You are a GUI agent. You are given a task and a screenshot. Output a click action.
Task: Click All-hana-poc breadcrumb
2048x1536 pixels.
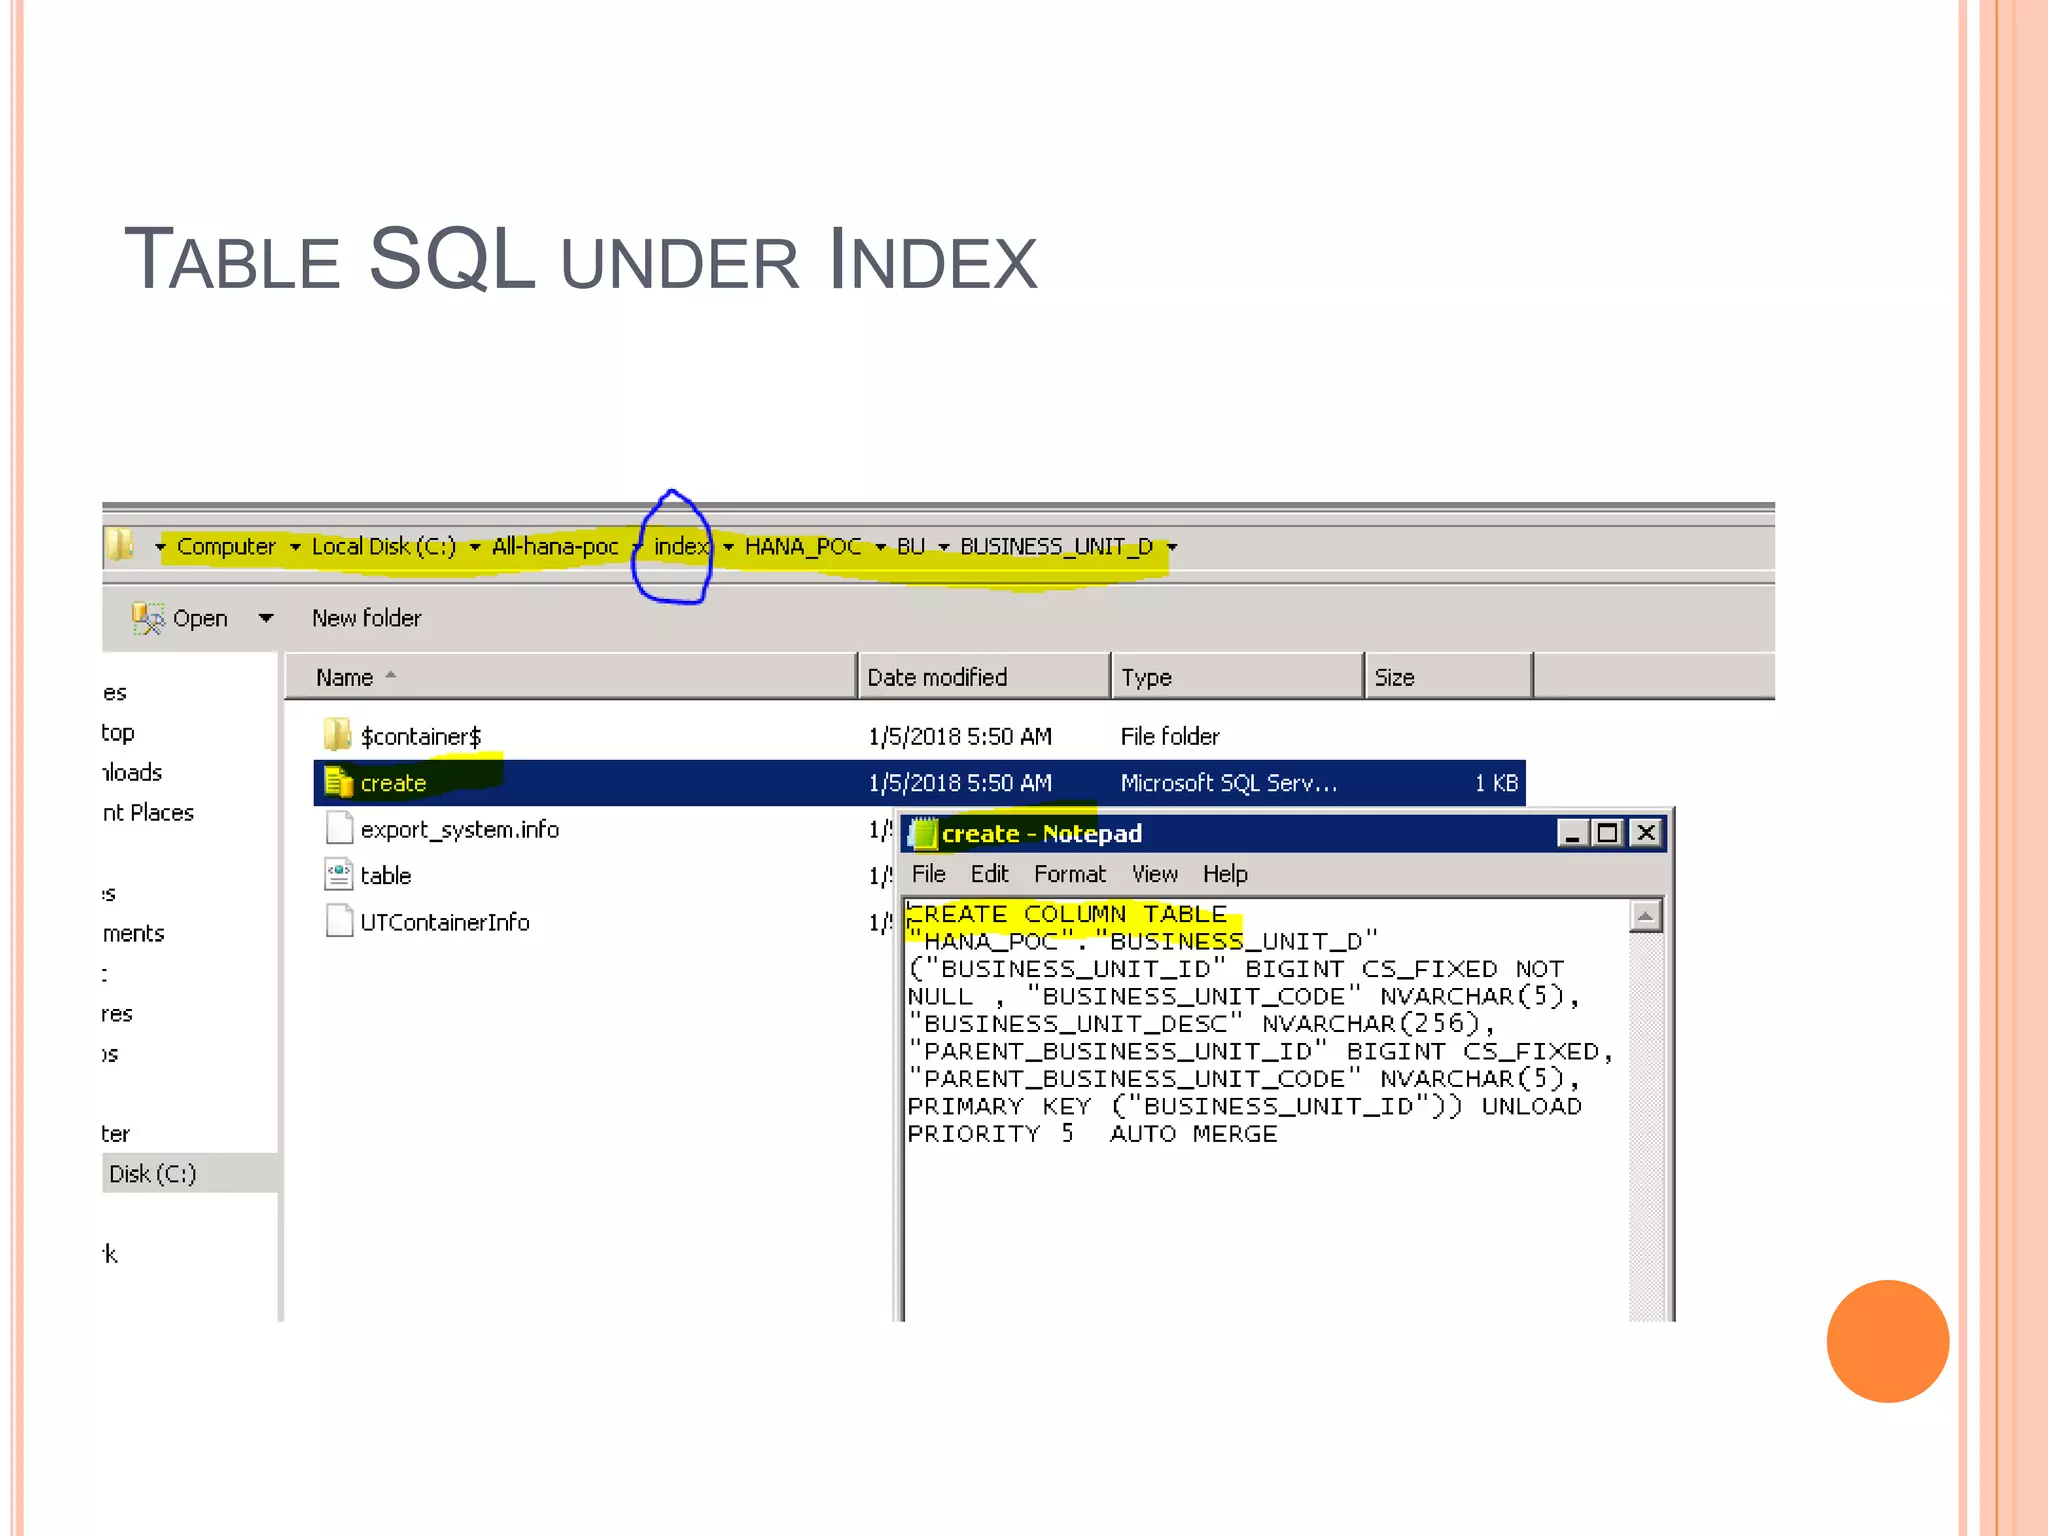555,546
